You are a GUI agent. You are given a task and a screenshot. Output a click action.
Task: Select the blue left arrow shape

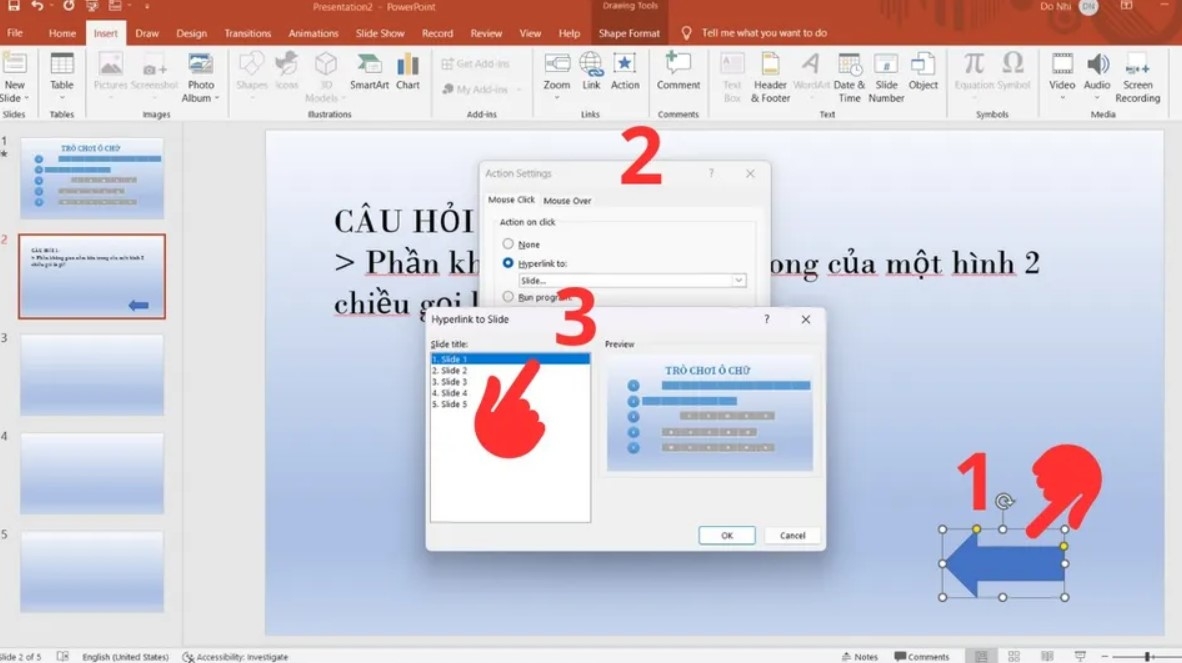[1005, 563]
